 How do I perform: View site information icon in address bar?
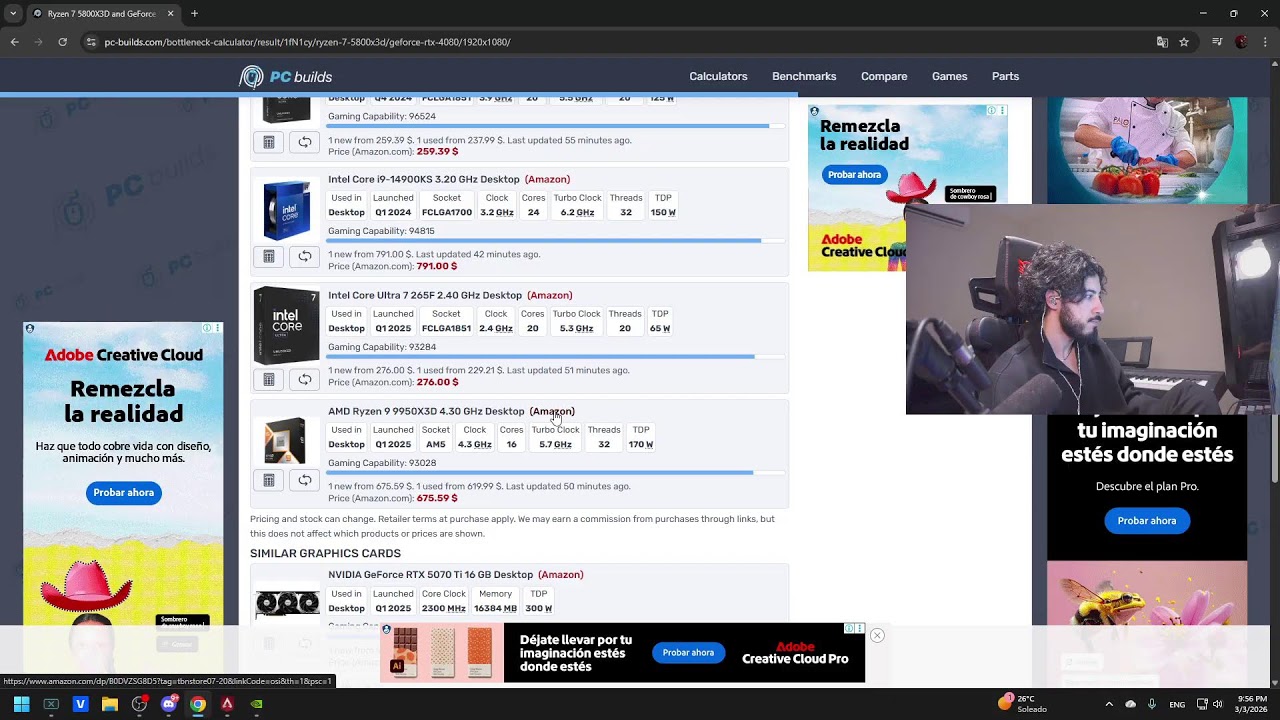tap(91, 42)
